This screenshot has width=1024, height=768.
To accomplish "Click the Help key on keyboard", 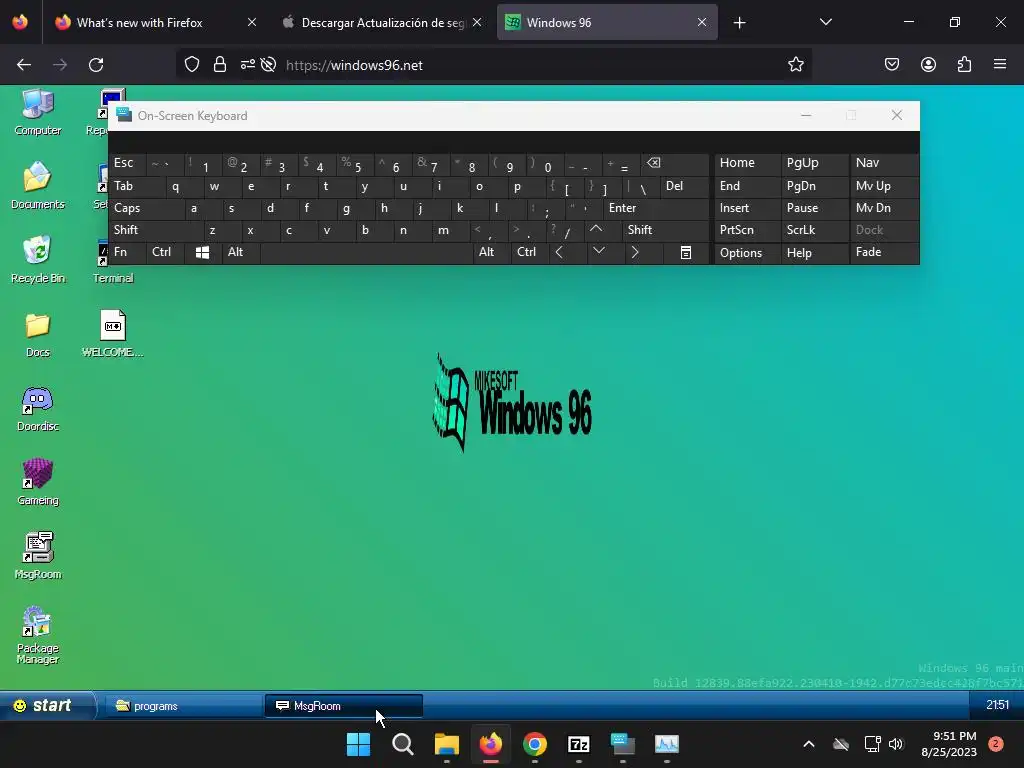I will point(814,253).
